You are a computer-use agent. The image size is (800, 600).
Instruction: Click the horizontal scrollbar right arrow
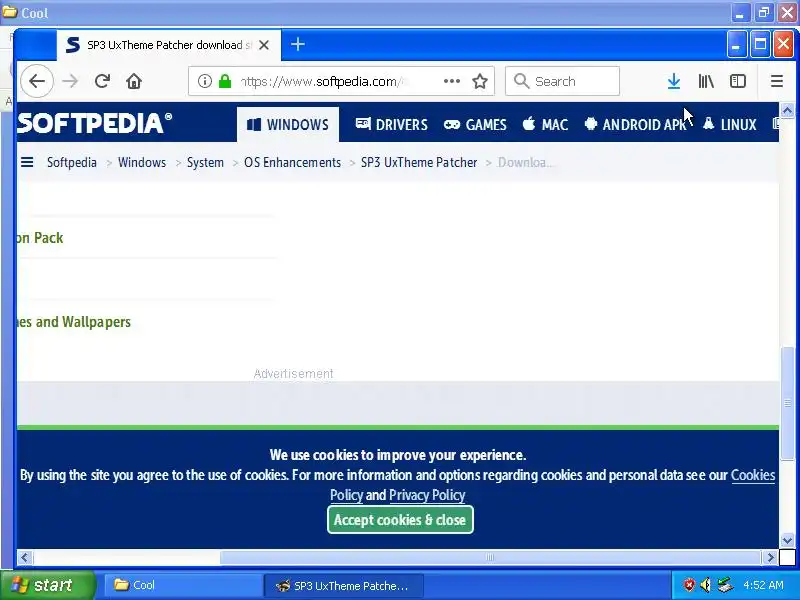coord(770,558)
